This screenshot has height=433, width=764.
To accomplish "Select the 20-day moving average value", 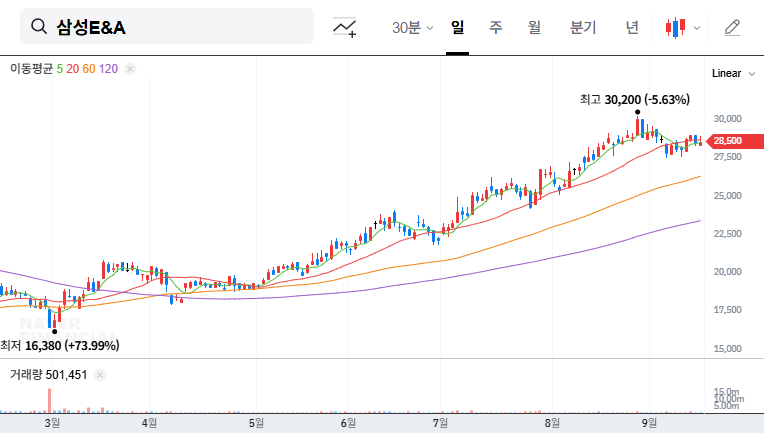I will pyautogui.click(x=73, y=69).
